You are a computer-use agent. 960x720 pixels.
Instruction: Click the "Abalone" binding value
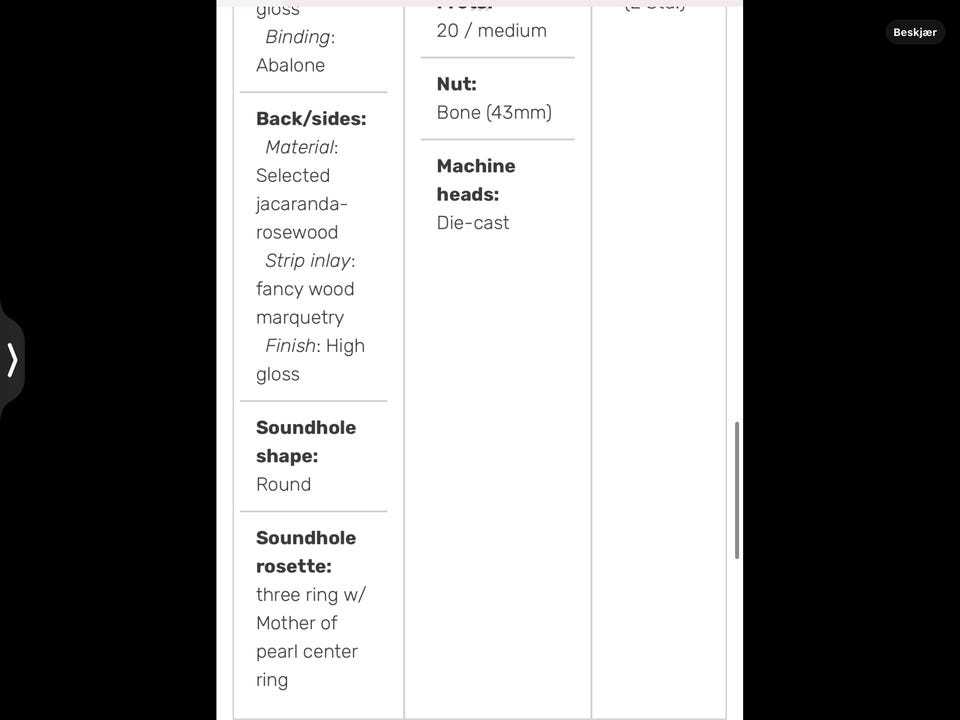pos(290,65)
